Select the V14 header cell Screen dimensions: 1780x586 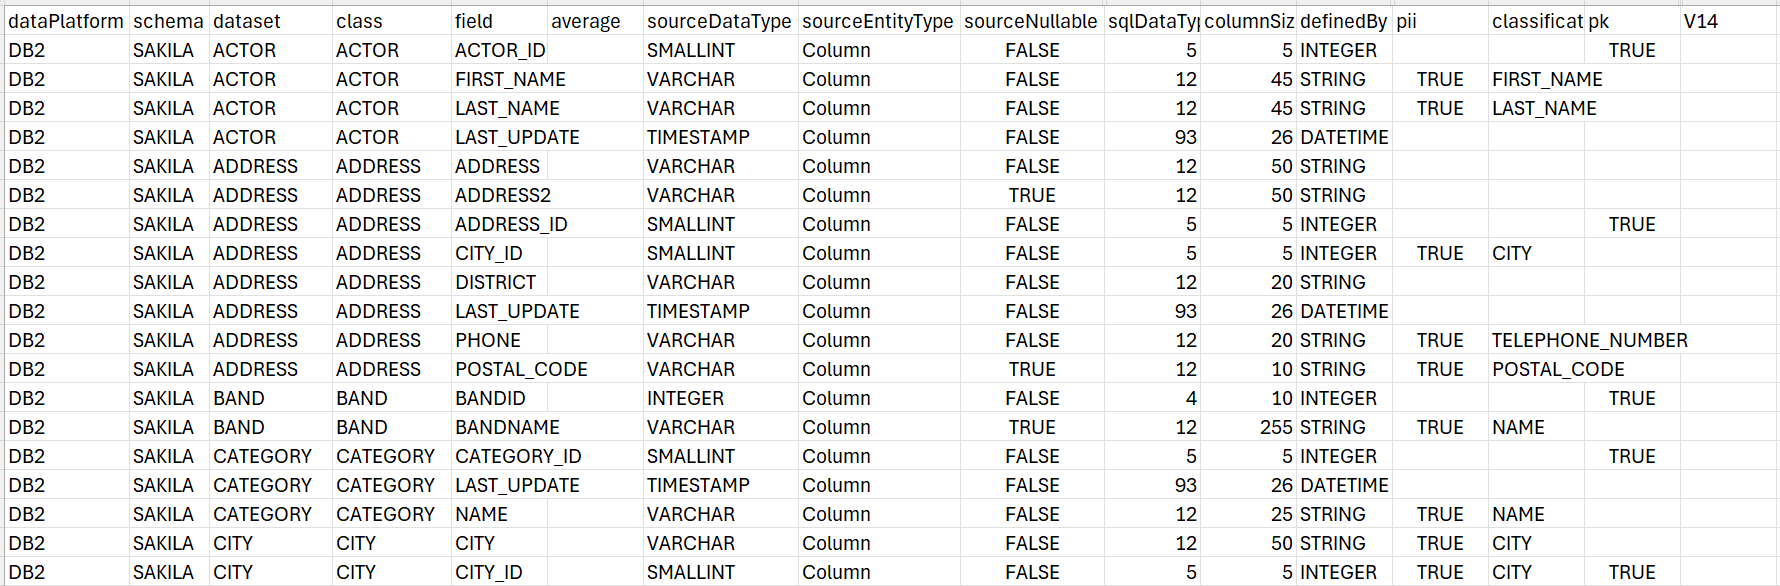(1700, 21)
